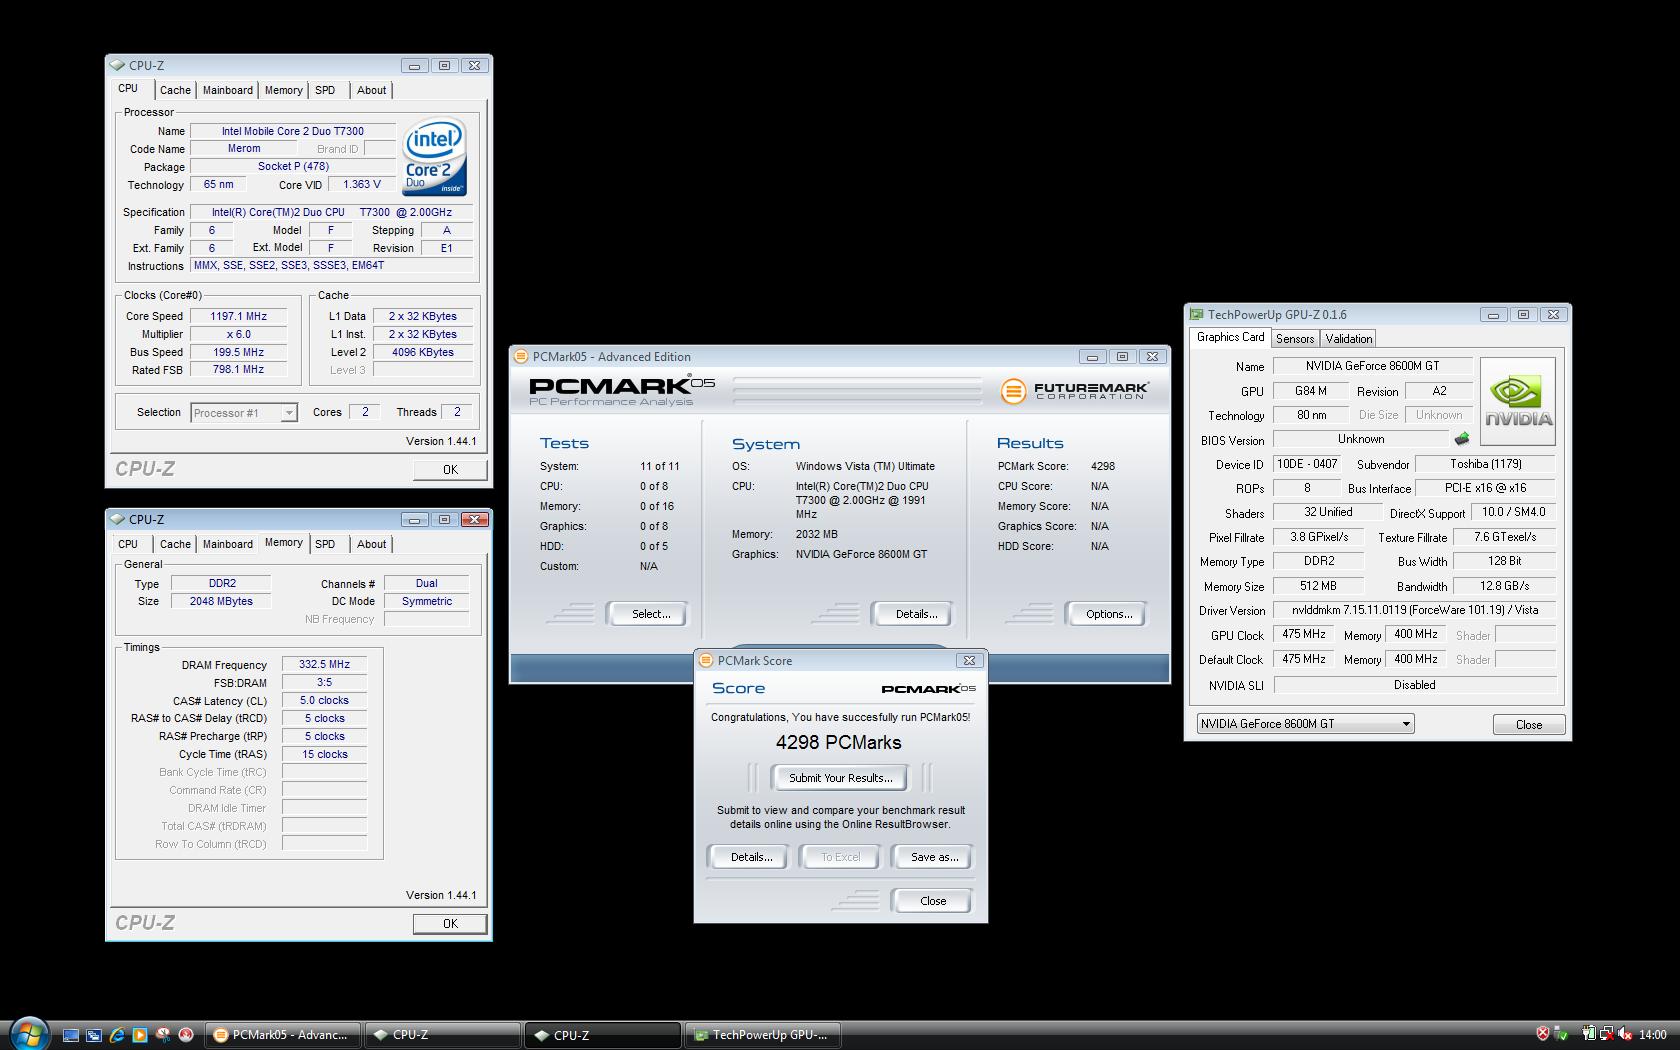The image size is (1680, 1050).
Task: Close the PCMark Score dialog with X
Action: pos(968,660)
